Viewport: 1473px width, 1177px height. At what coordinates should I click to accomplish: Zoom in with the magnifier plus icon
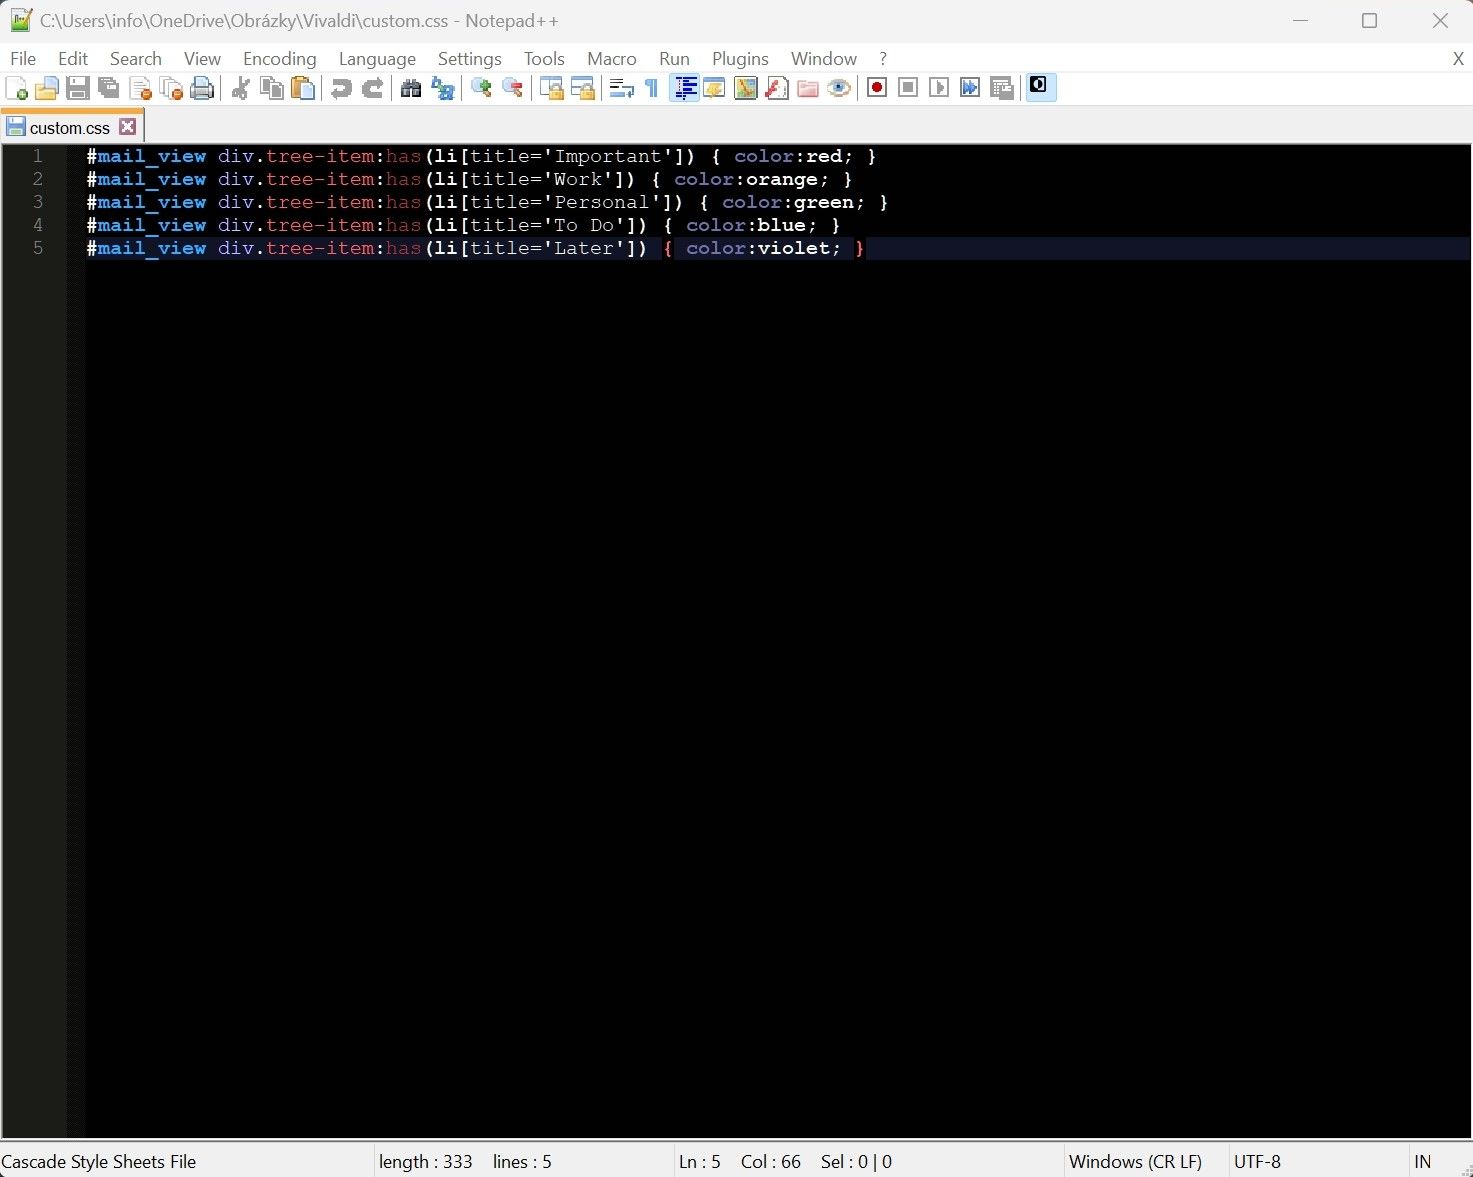tap(481, 88)
